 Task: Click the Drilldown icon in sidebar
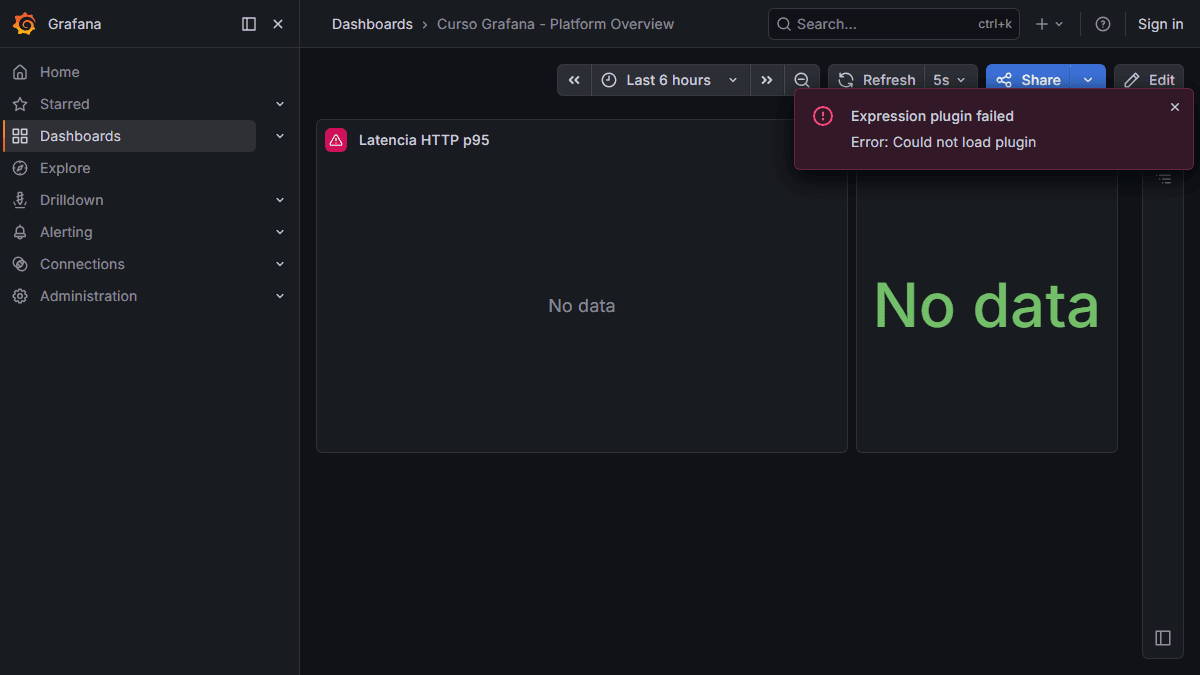click(x=20, y=200)
